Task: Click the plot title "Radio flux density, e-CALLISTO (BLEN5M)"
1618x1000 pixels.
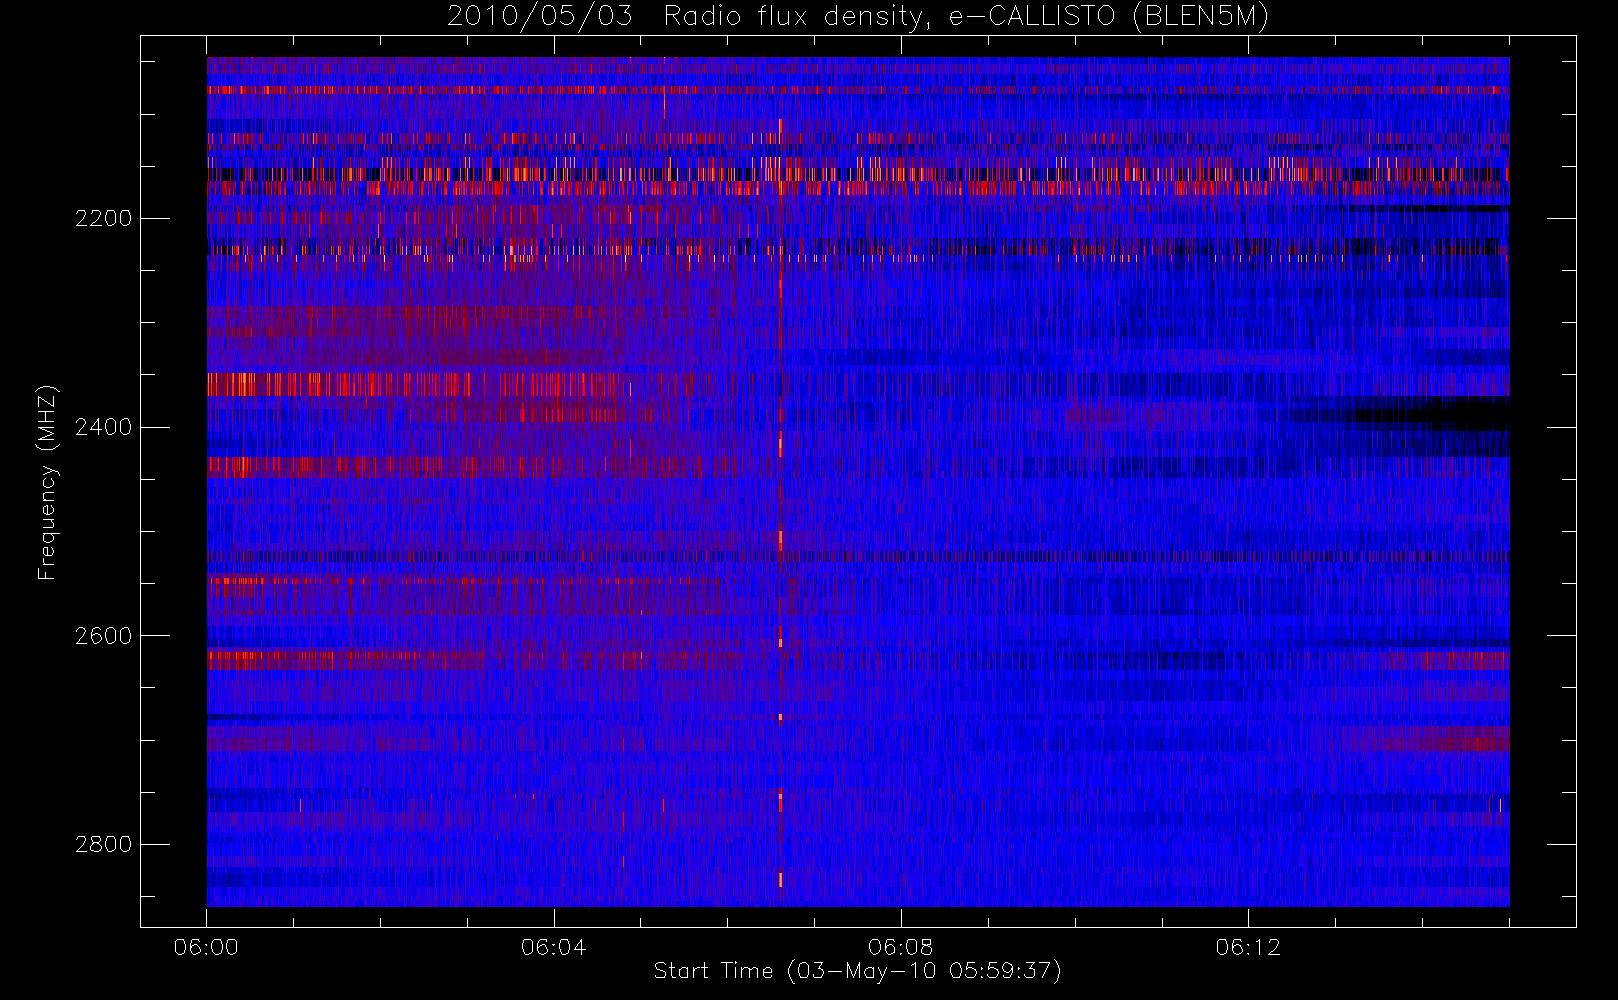Action: click(x=967, y=17)
